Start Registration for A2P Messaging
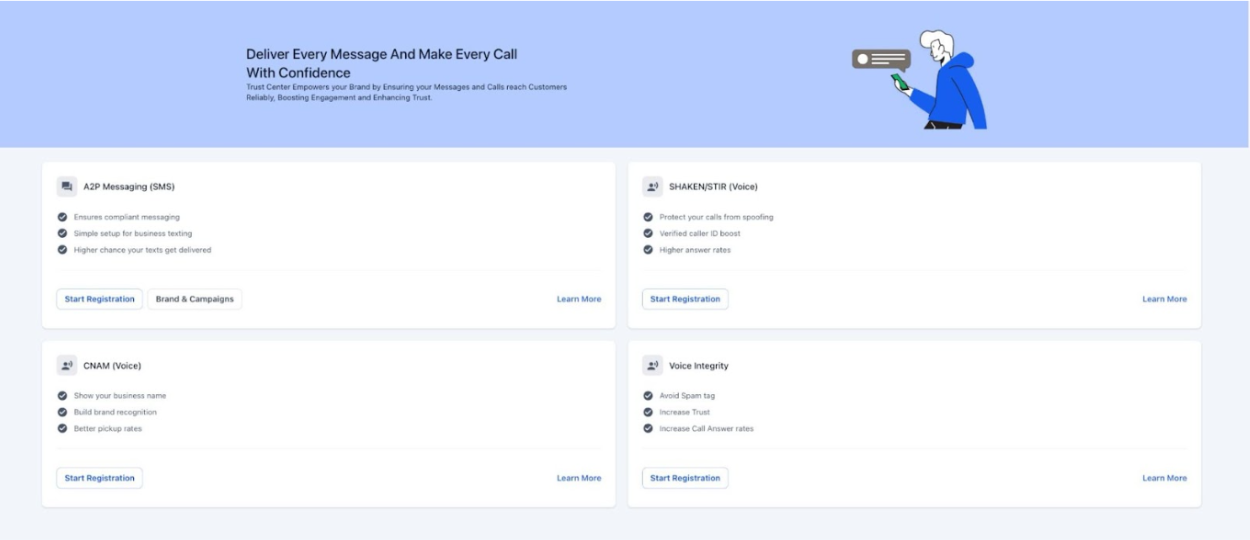Screen dimensions: 1250x540 [x=99, y=299]
